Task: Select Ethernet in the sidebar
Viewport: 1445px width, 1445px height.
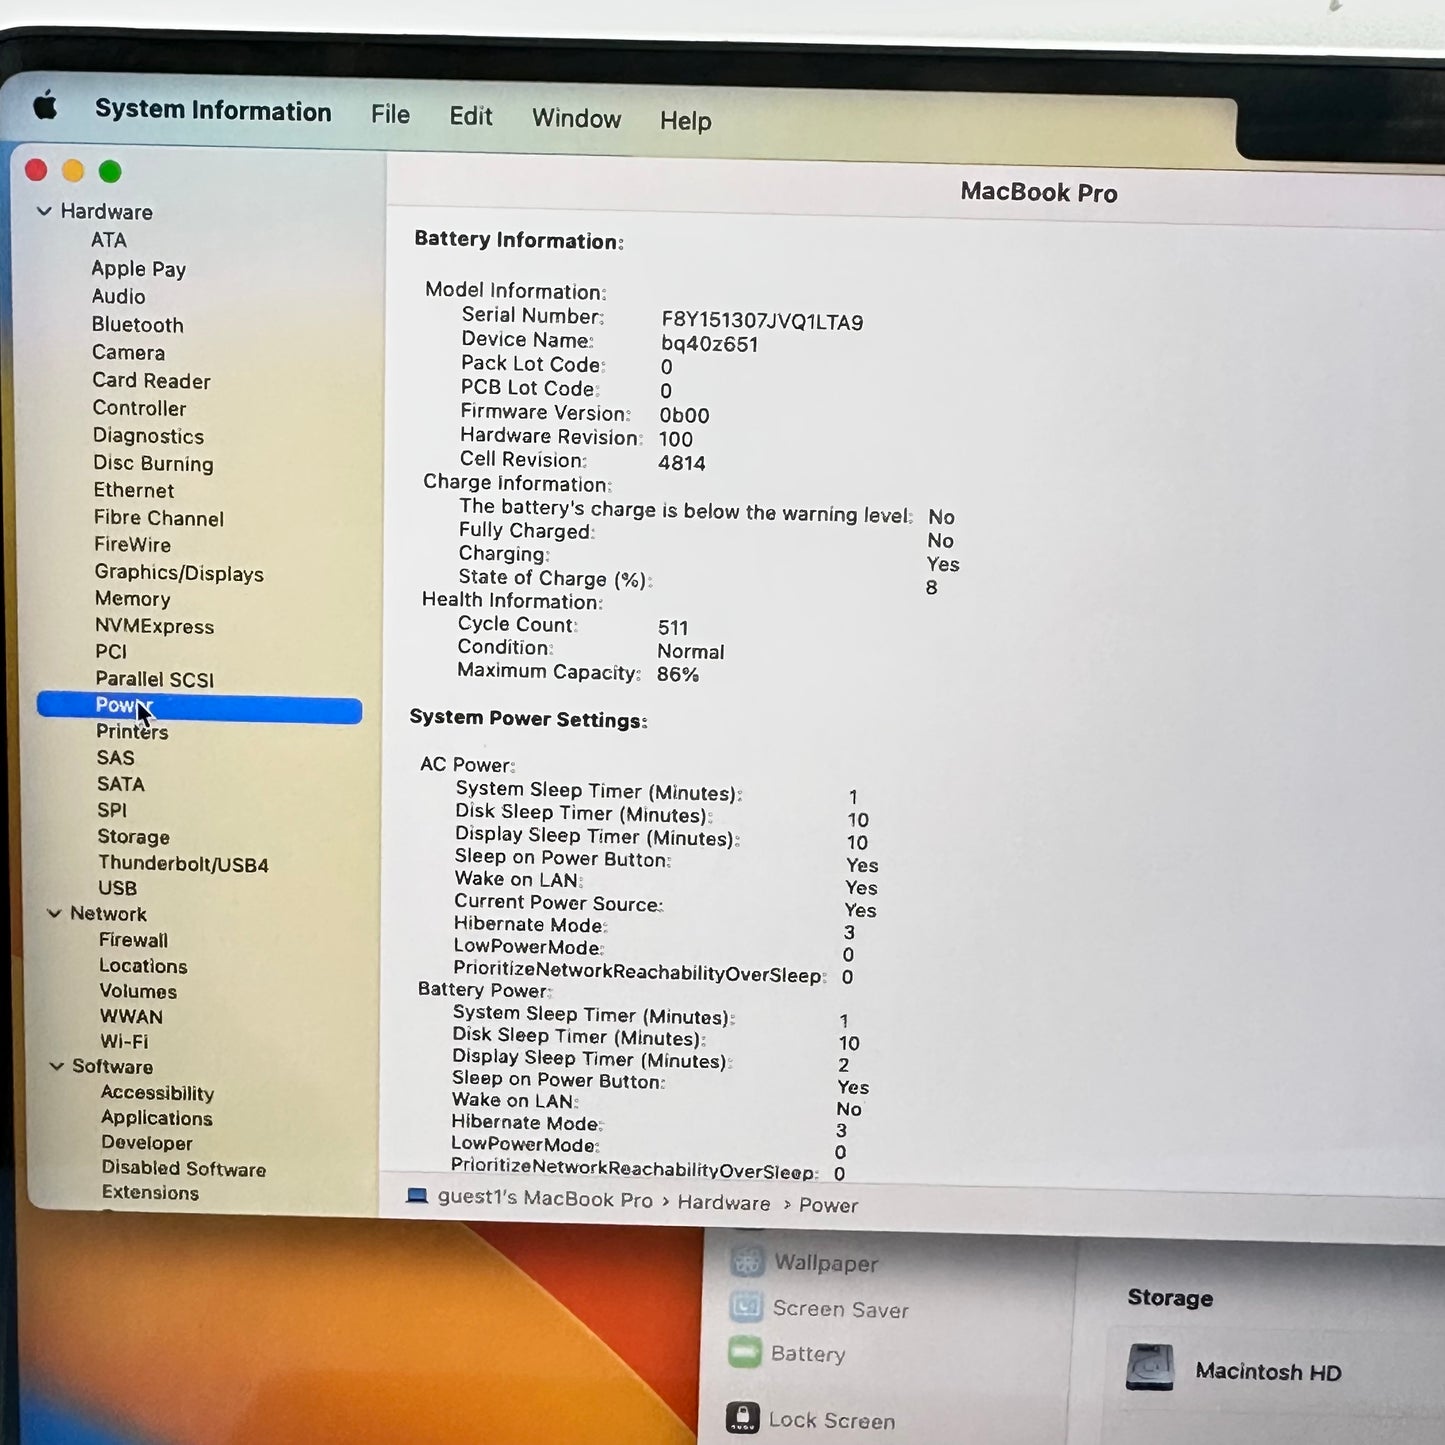Action: (x=134, y=490)
